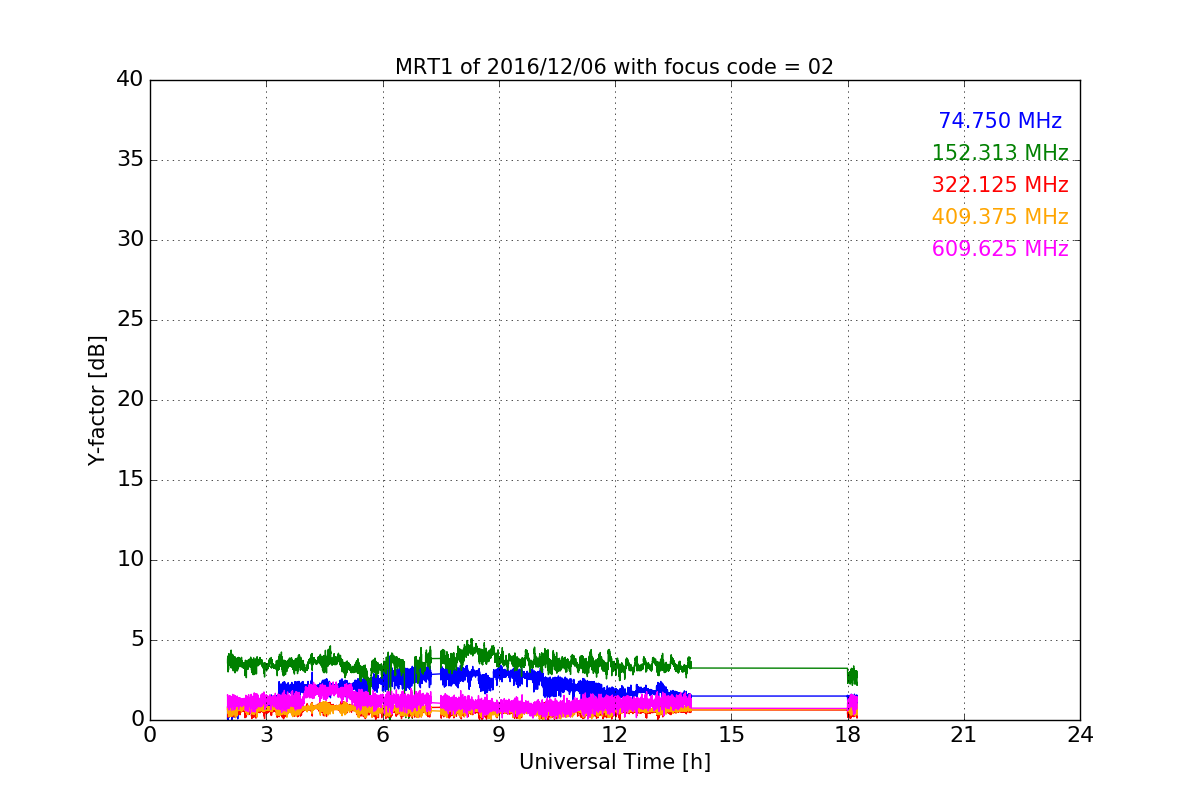Select the green legend label '152.313 MHz'
This screenshot has width=1200, height=800.
click(x=1000, y=153)
